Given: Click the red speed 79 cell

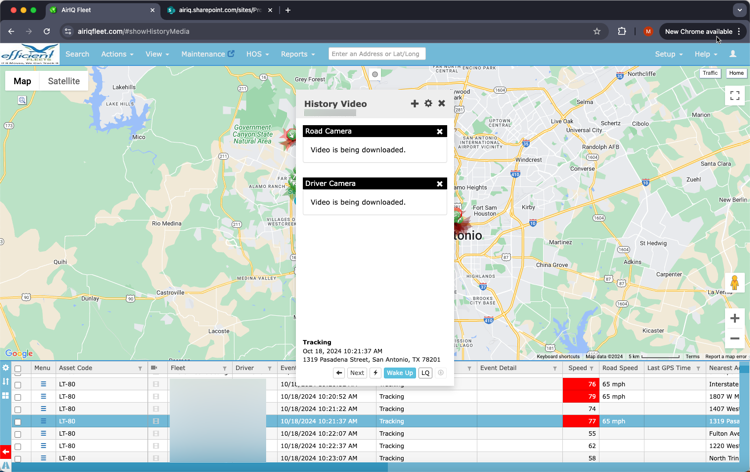Looking at the screenshot, I should pyautogui.click(x=581, y=396).
